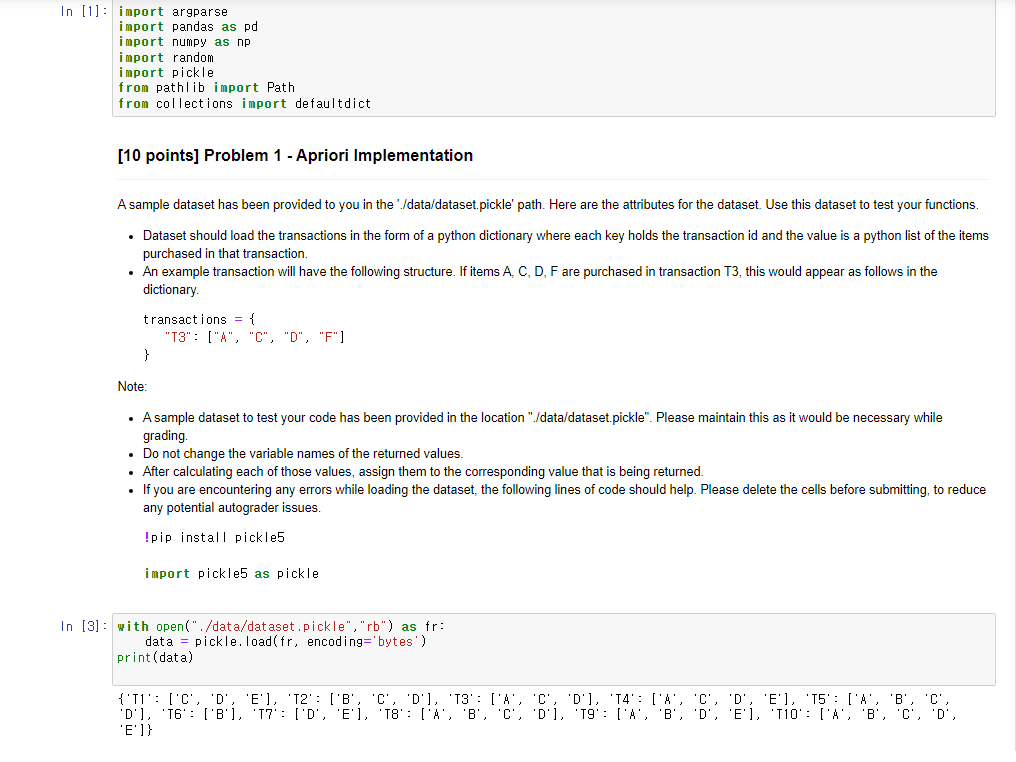Click the paragraph starting 'A sample dataset has been provided'
1016x762 pixels.
(548, 205)
